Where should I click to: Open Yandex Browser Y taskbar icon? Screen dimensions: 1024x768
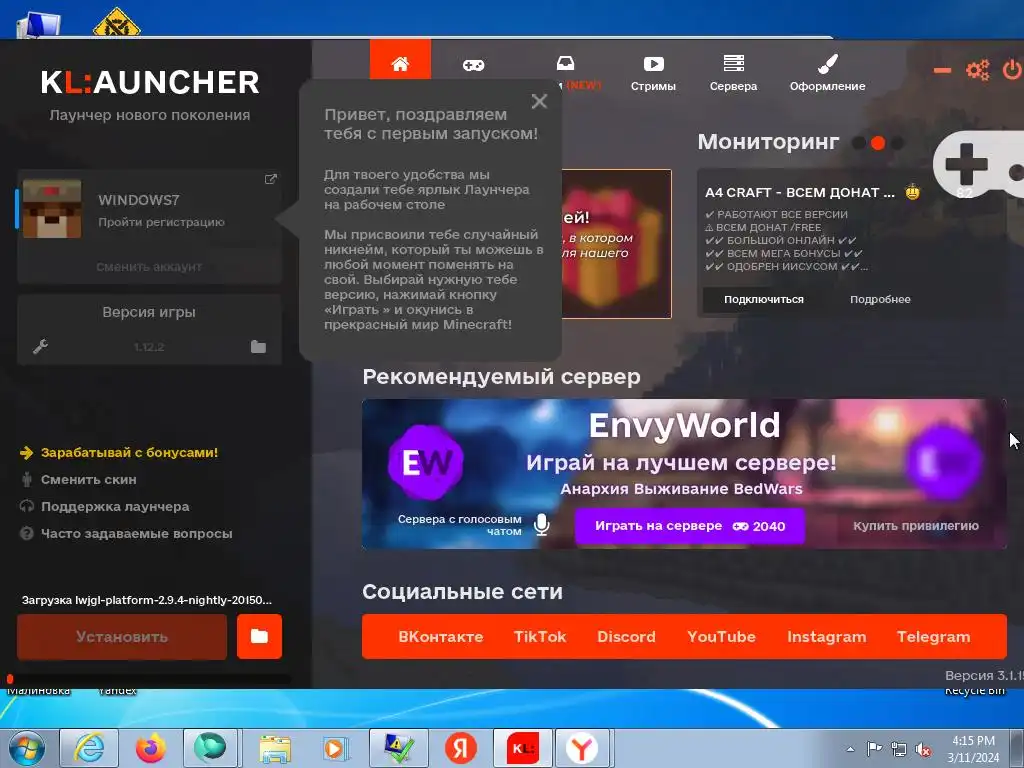point(582,748)
